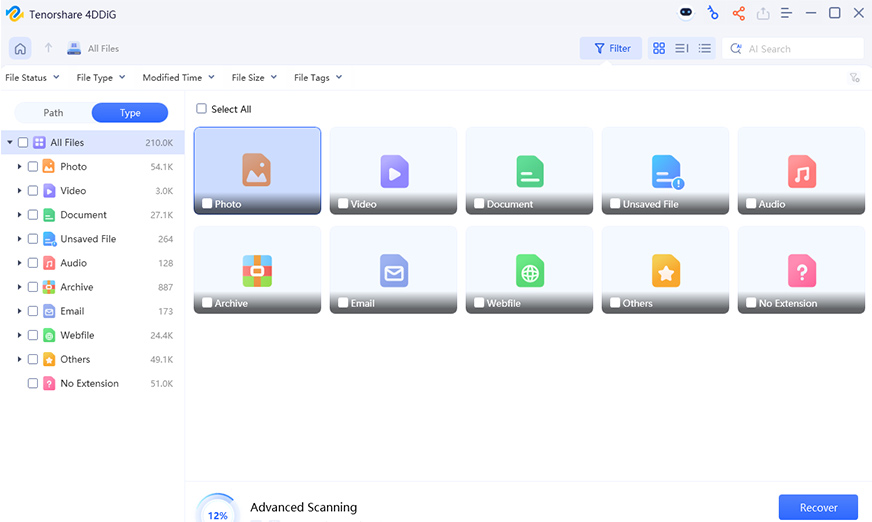Open the File Status dropdown
This screenshot has height=522, width=872.
pos(32,77)
